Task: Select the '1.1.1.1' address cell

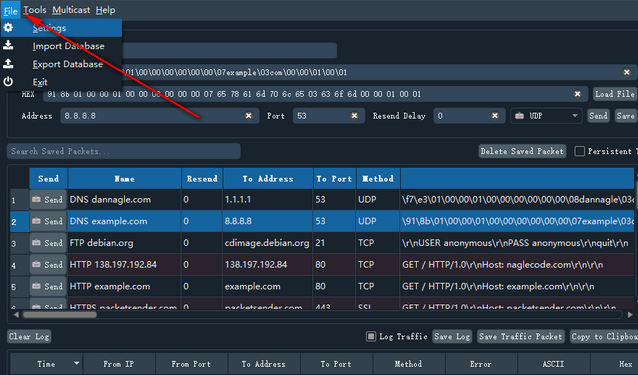Action: click(x=267, y=199)
